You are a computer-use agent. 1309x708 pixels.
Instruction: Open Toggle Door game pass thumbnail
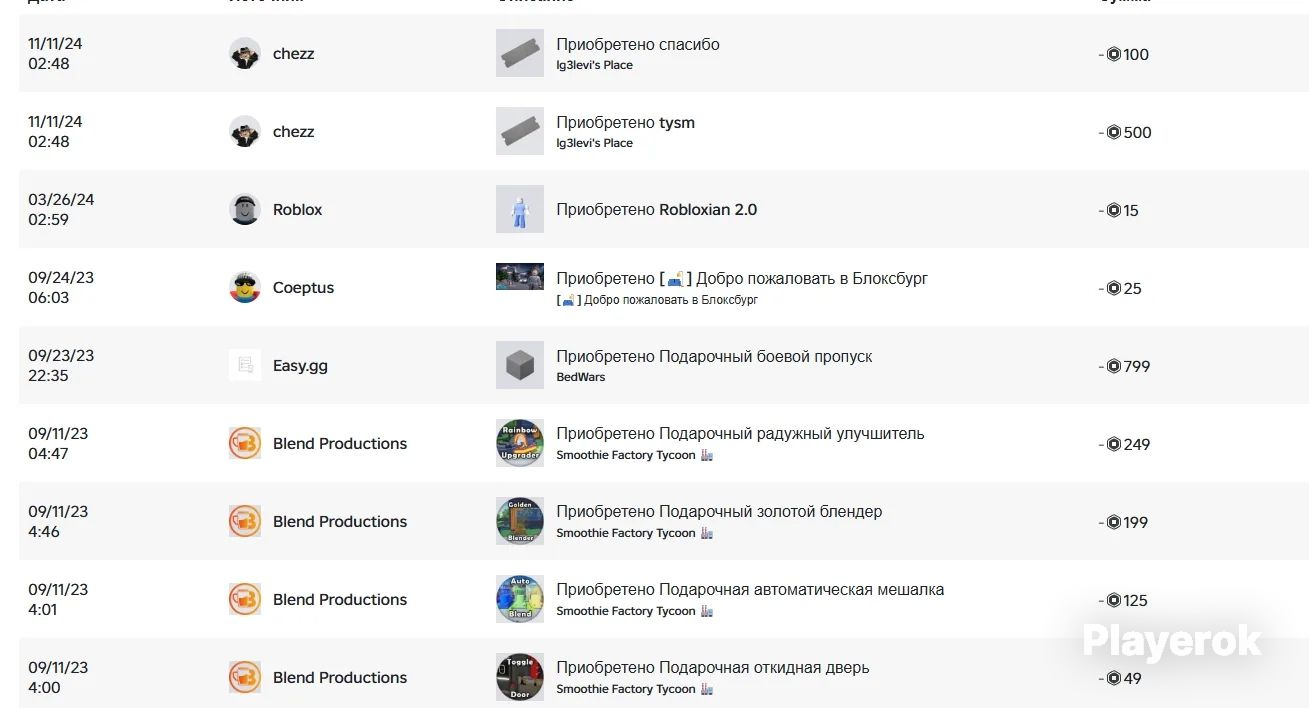tap(520, 678)
